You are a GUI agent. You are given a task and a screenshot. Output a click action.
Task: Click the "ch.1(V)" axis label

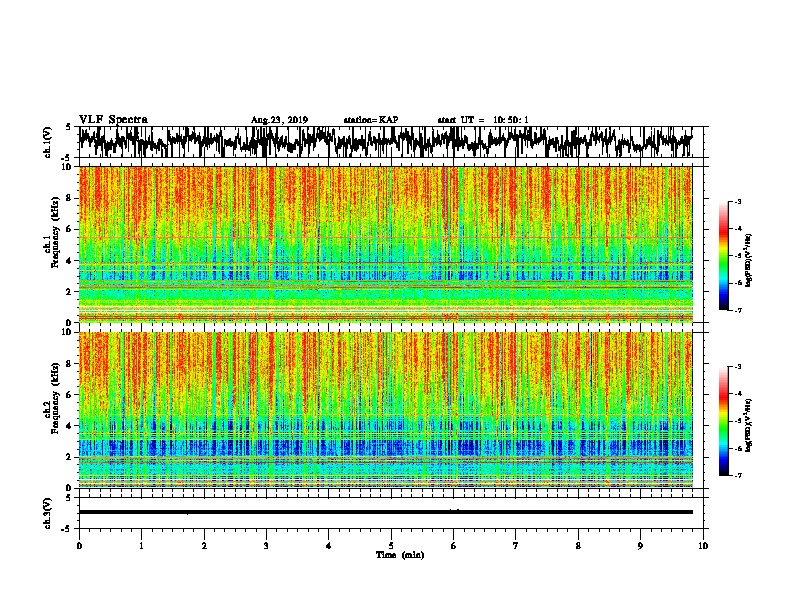point(48,142)
